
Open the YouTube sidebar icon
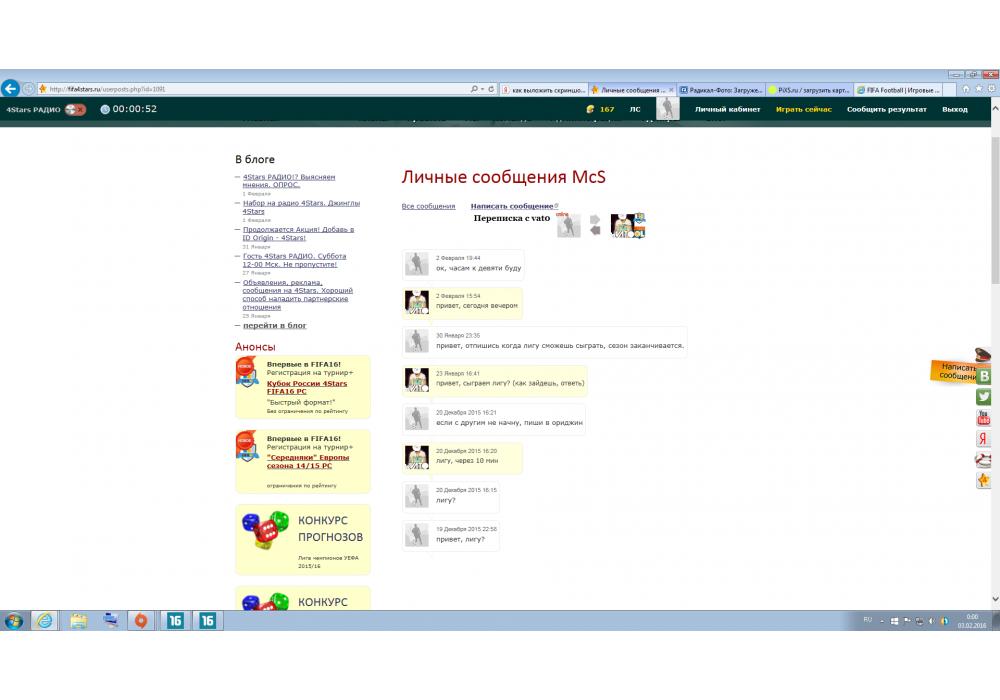(x=984, y=418)
